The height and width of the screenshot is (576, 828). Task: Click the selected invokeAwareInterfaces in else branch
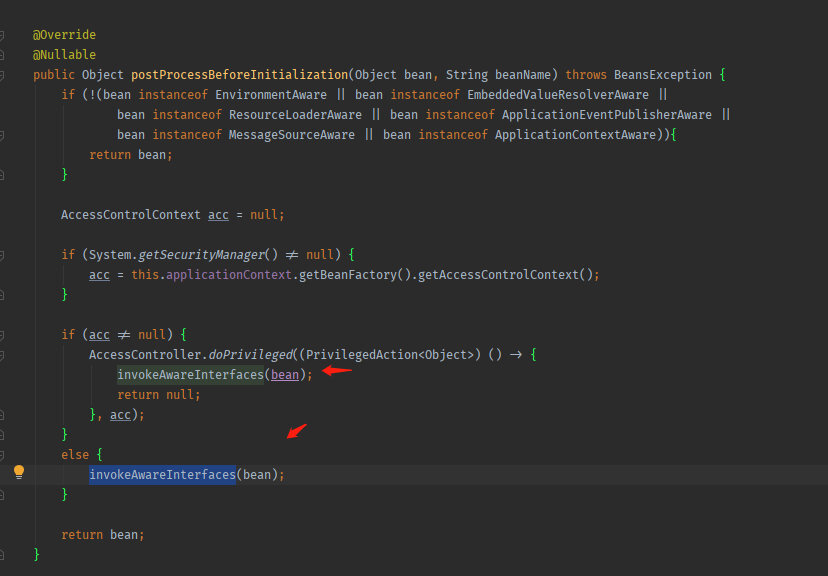[162, 475]
